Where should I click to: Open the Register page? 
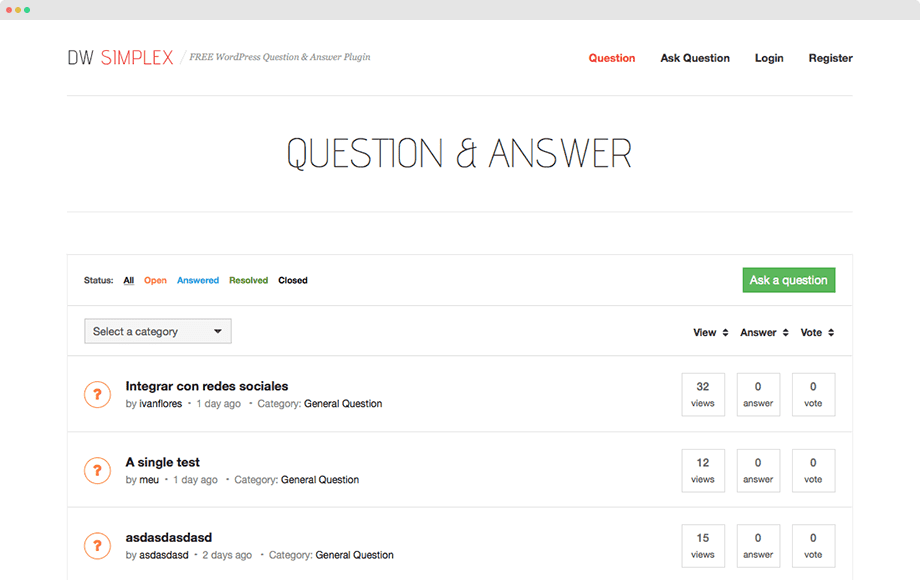830,58
